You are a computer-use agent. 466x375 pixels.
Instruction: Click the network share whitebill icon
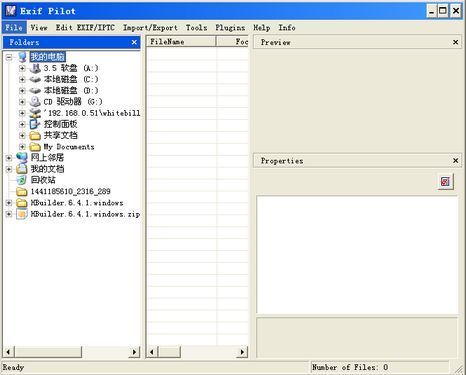pyautogui.click(x=35, y=113)
